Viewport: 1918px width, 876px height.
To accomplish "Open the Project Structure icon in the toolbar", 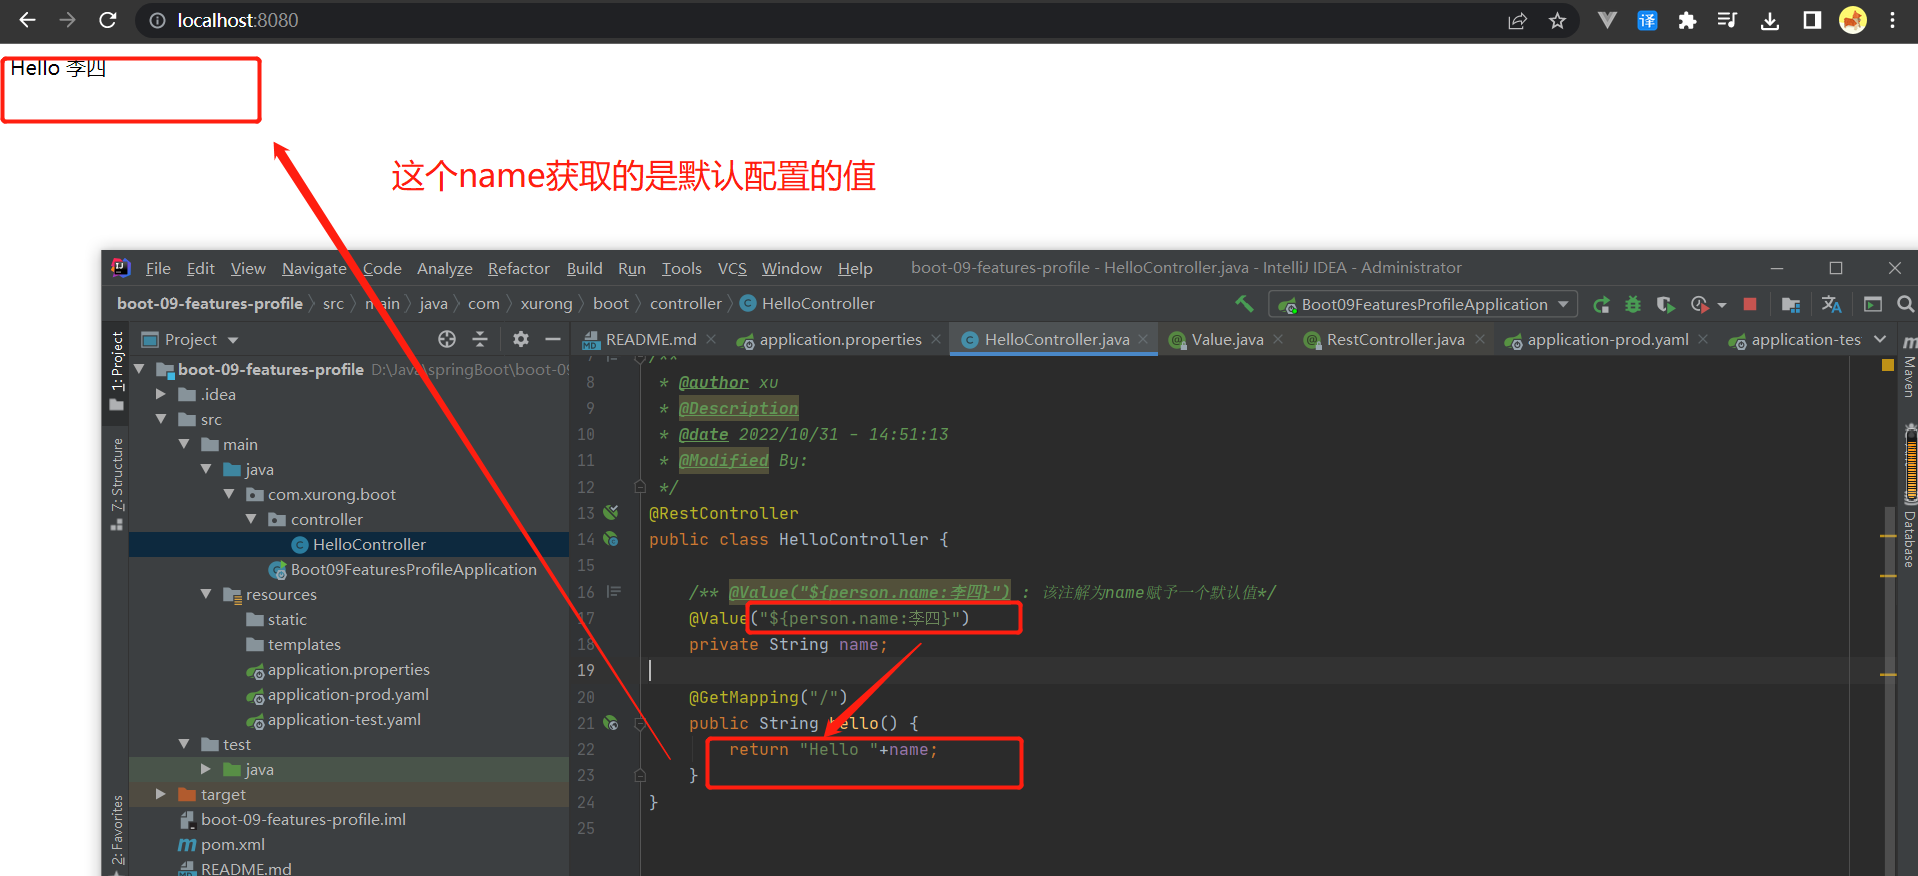I will 1791,304.
